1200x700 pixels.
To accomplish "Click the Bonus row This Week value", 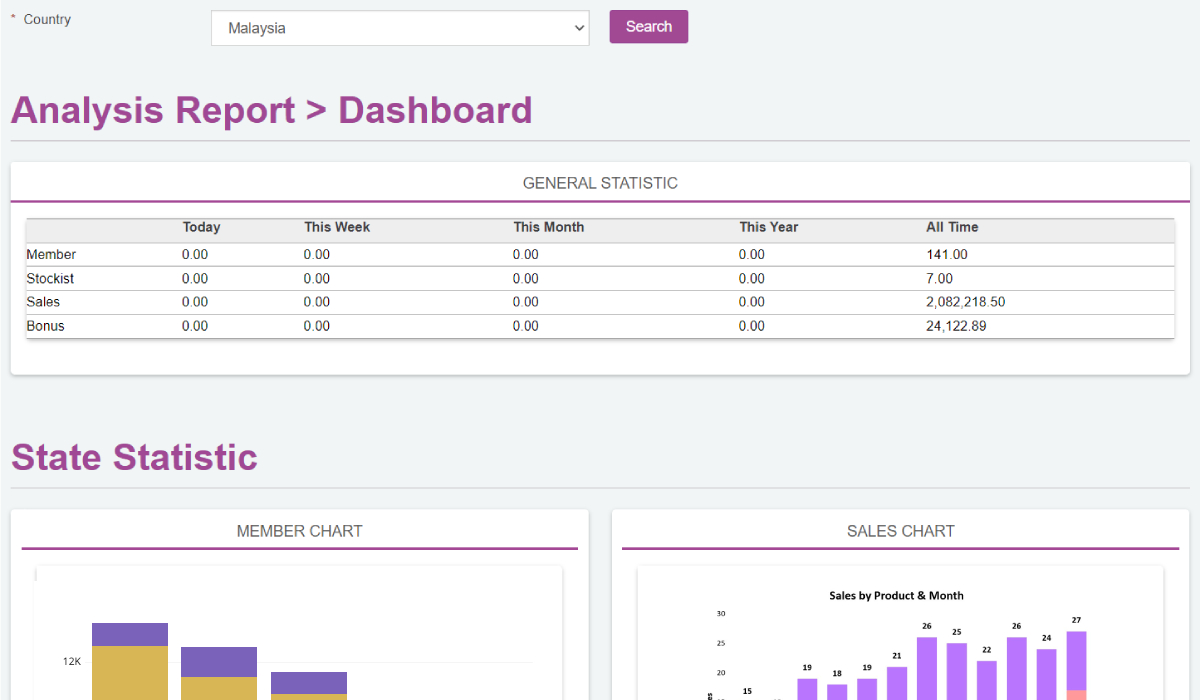I will (x=317, y=326).
